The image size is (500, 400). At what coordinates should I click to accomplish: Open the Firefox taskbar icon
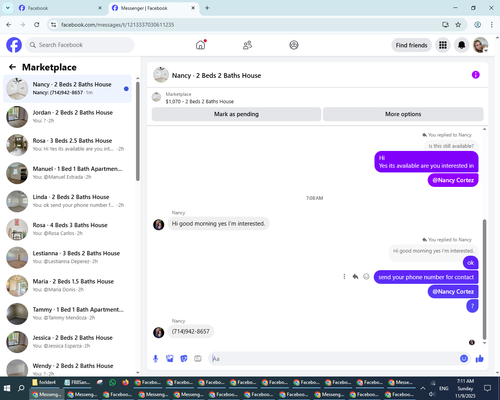125,382
